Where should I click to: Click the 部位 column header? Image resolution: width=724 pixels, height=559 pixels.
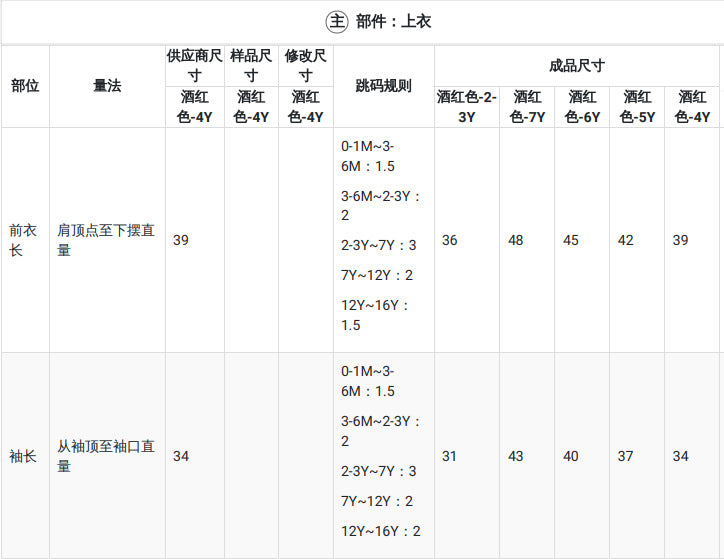(x=25, y=85)
